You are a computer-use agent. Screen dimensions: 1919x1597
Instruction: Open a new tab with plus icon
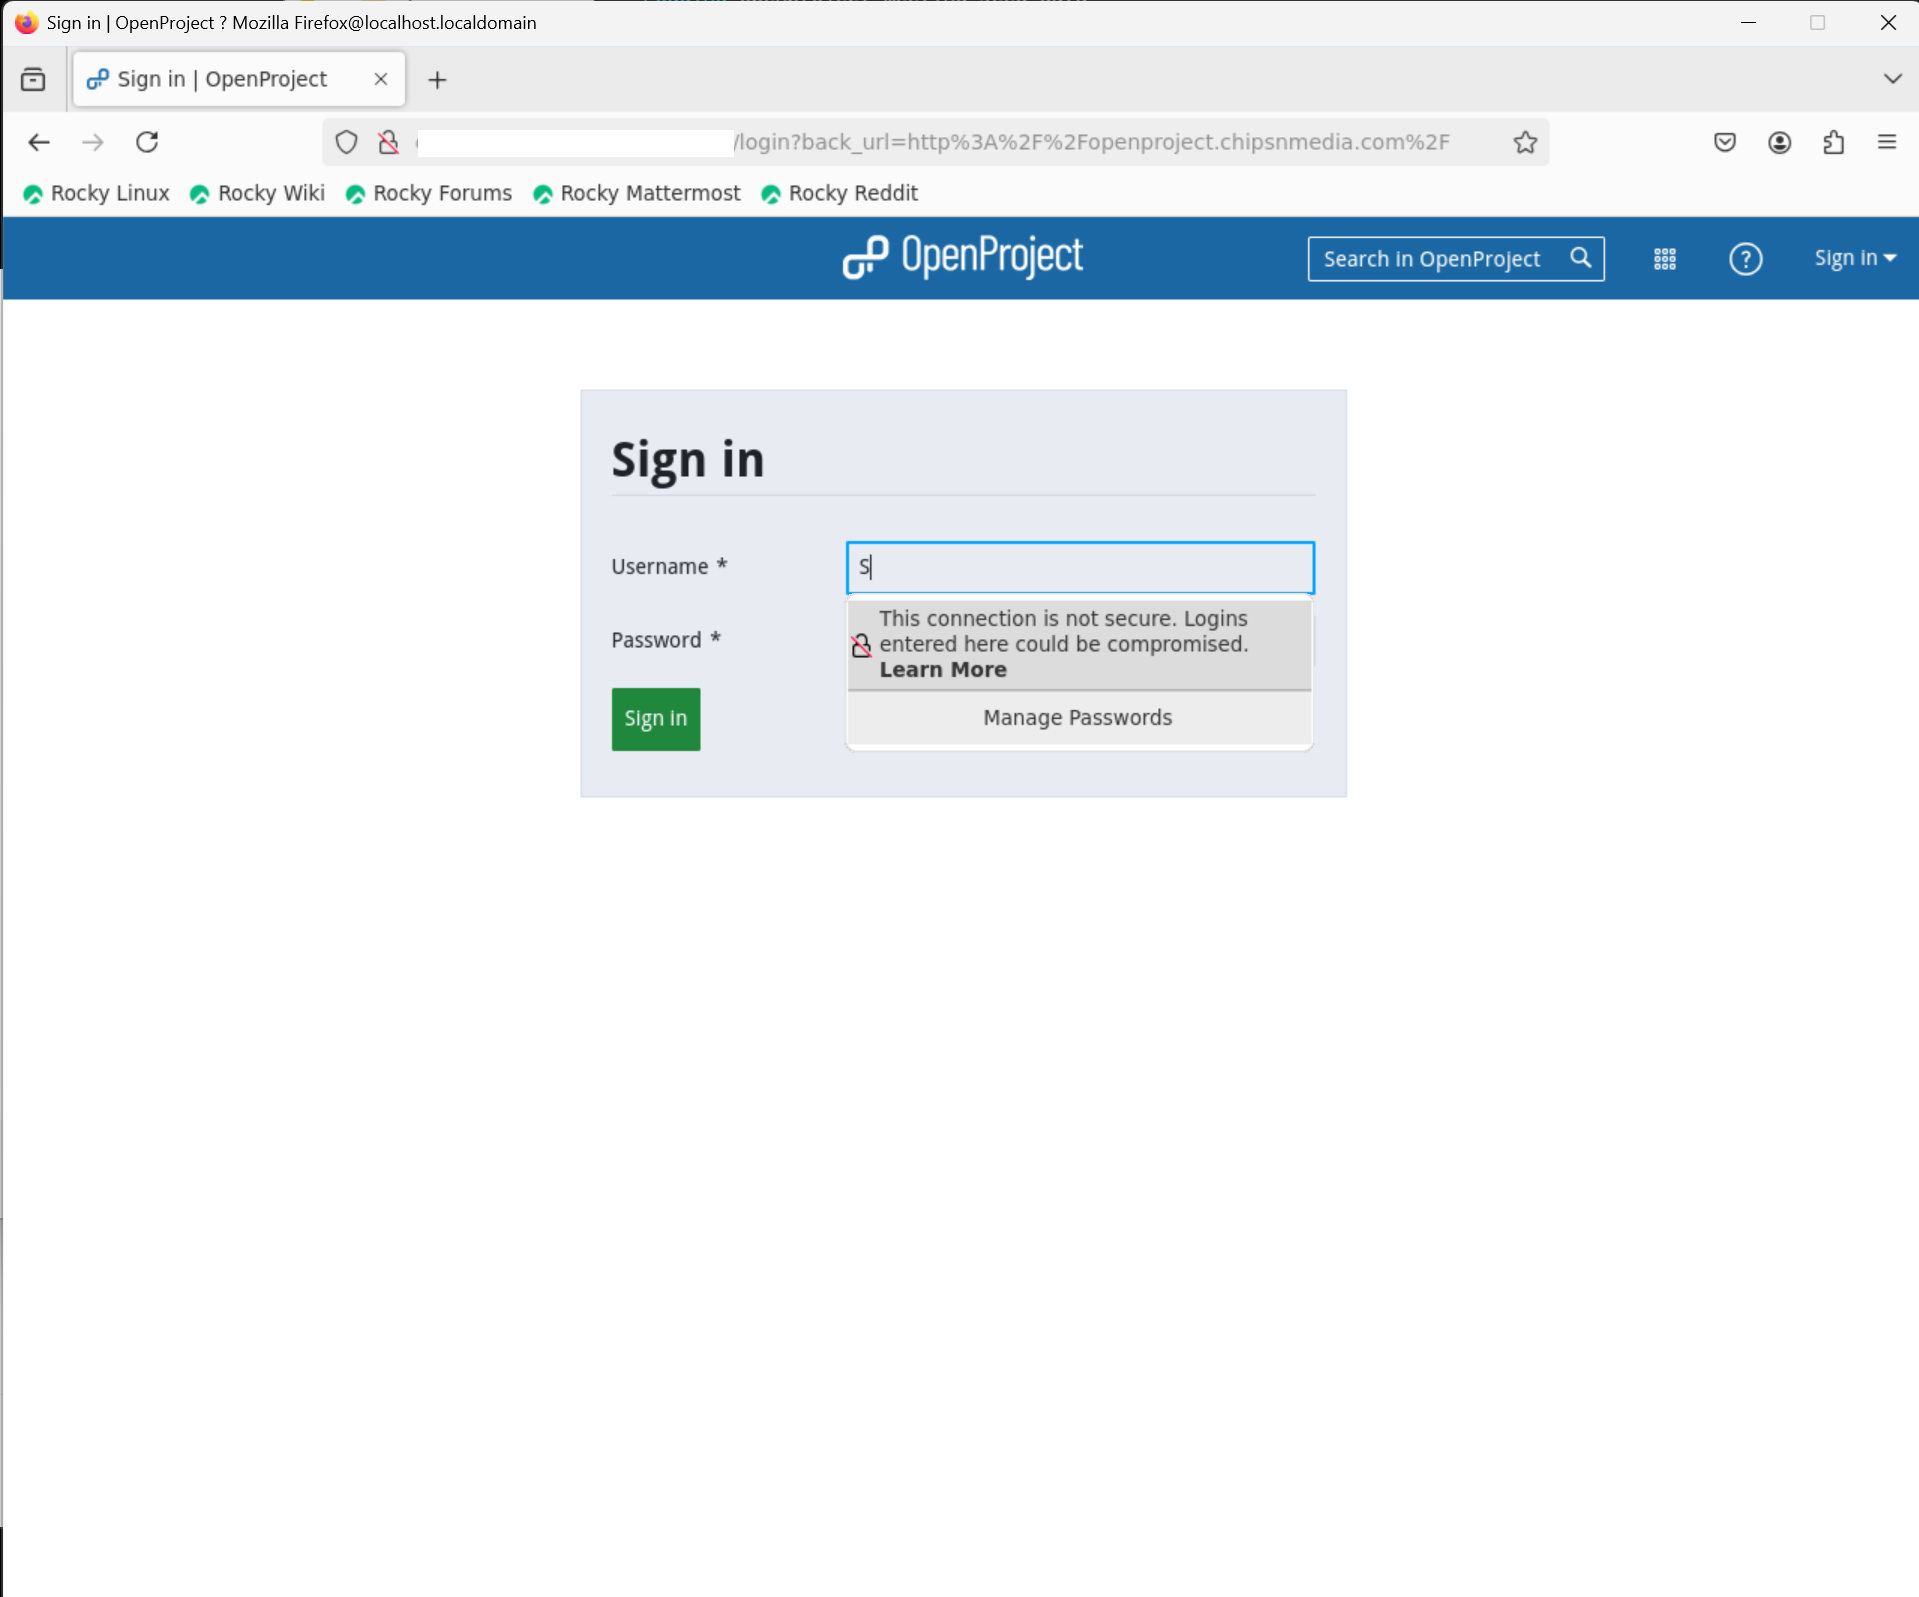[x=437, y=80]
